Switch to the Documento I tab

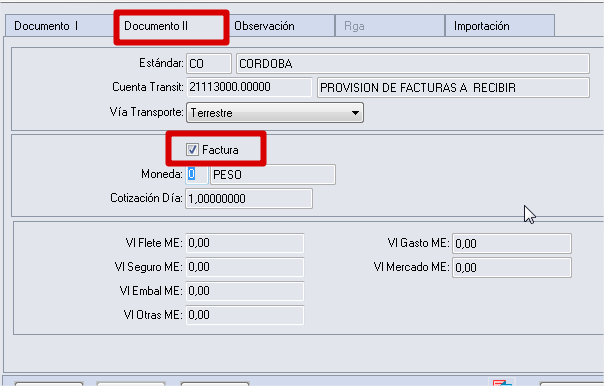point(60,26)
